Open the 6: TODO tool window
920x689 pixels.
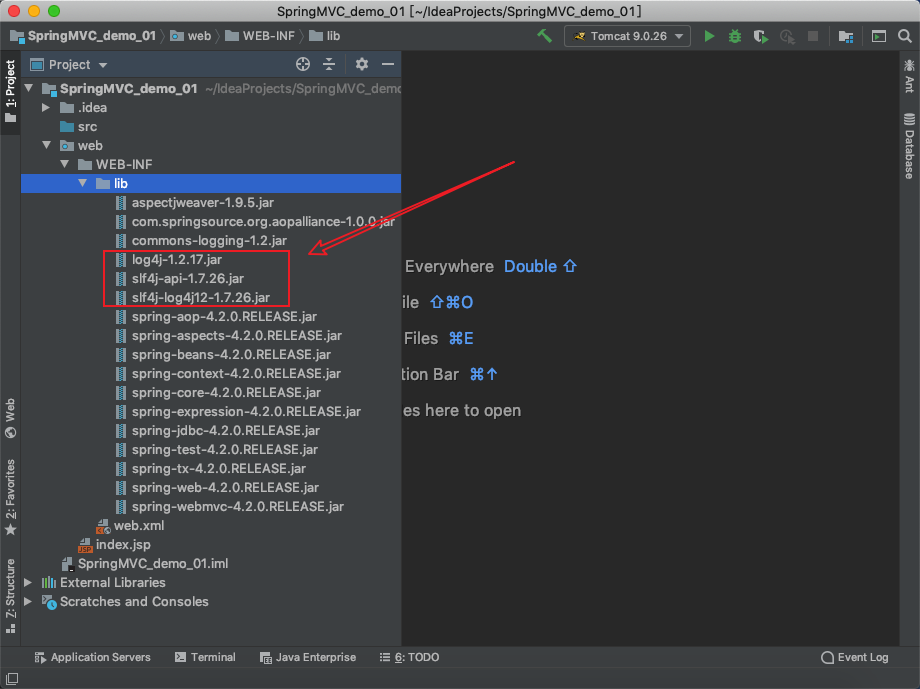click(410, 657)
